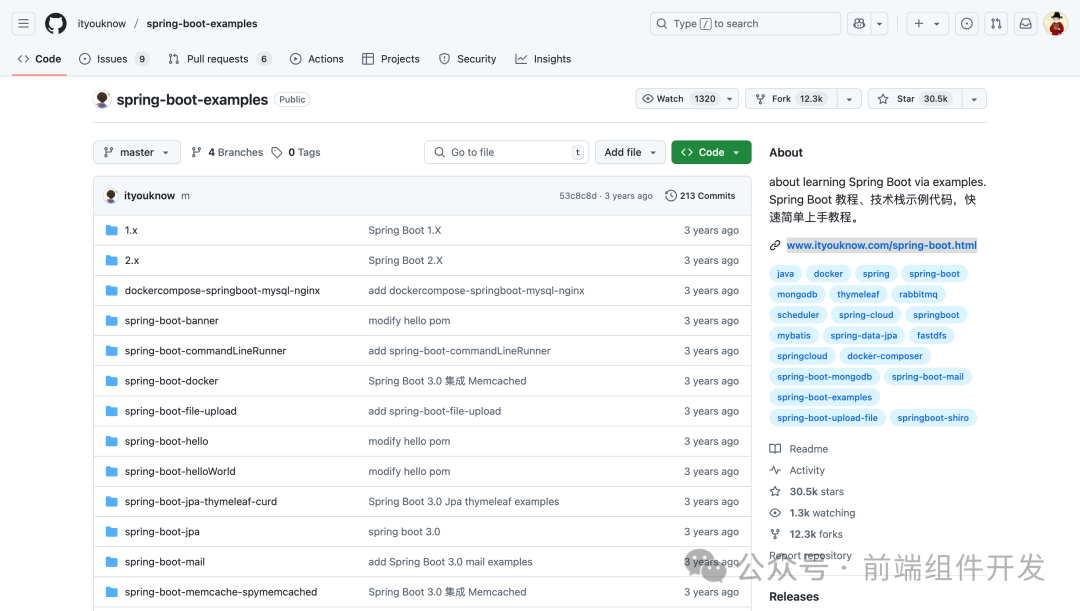Open the Projects tab

(391, 59)
